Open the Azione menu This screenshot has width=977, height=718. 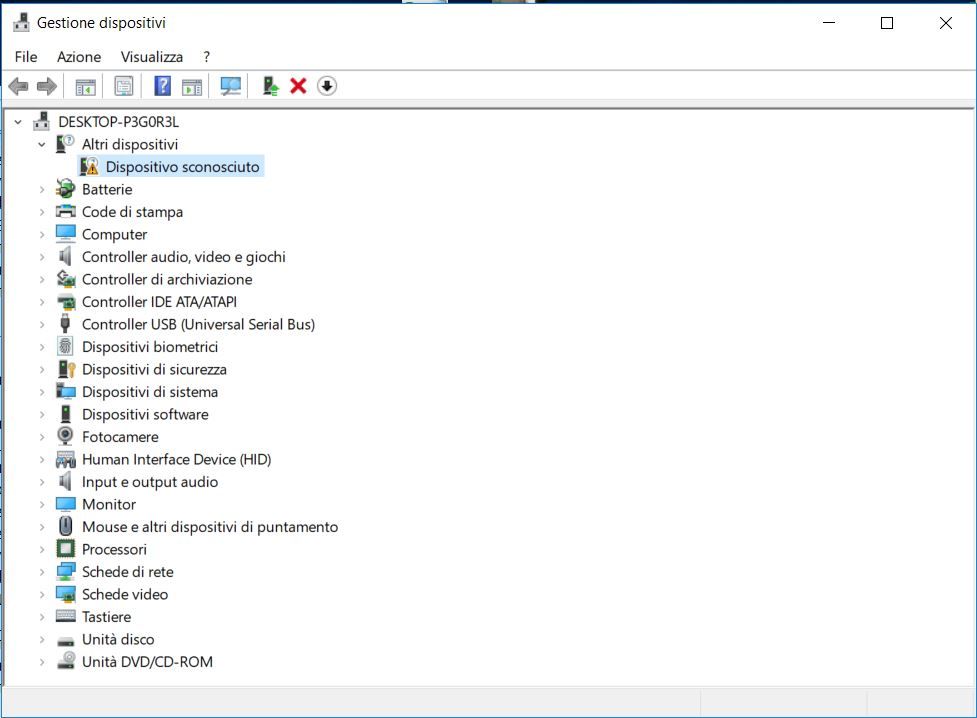[x=79, y=57]
